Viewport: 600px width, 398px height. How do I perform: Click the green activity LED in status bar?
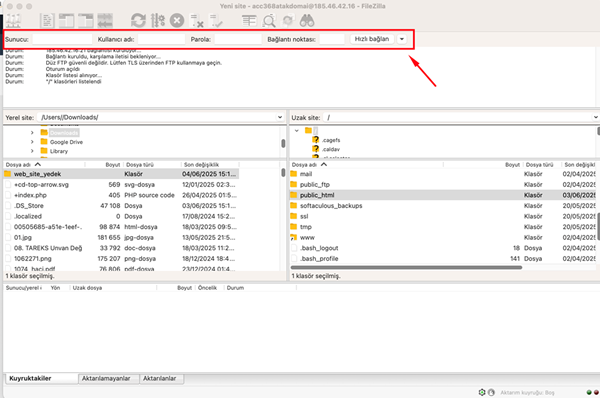589,392
